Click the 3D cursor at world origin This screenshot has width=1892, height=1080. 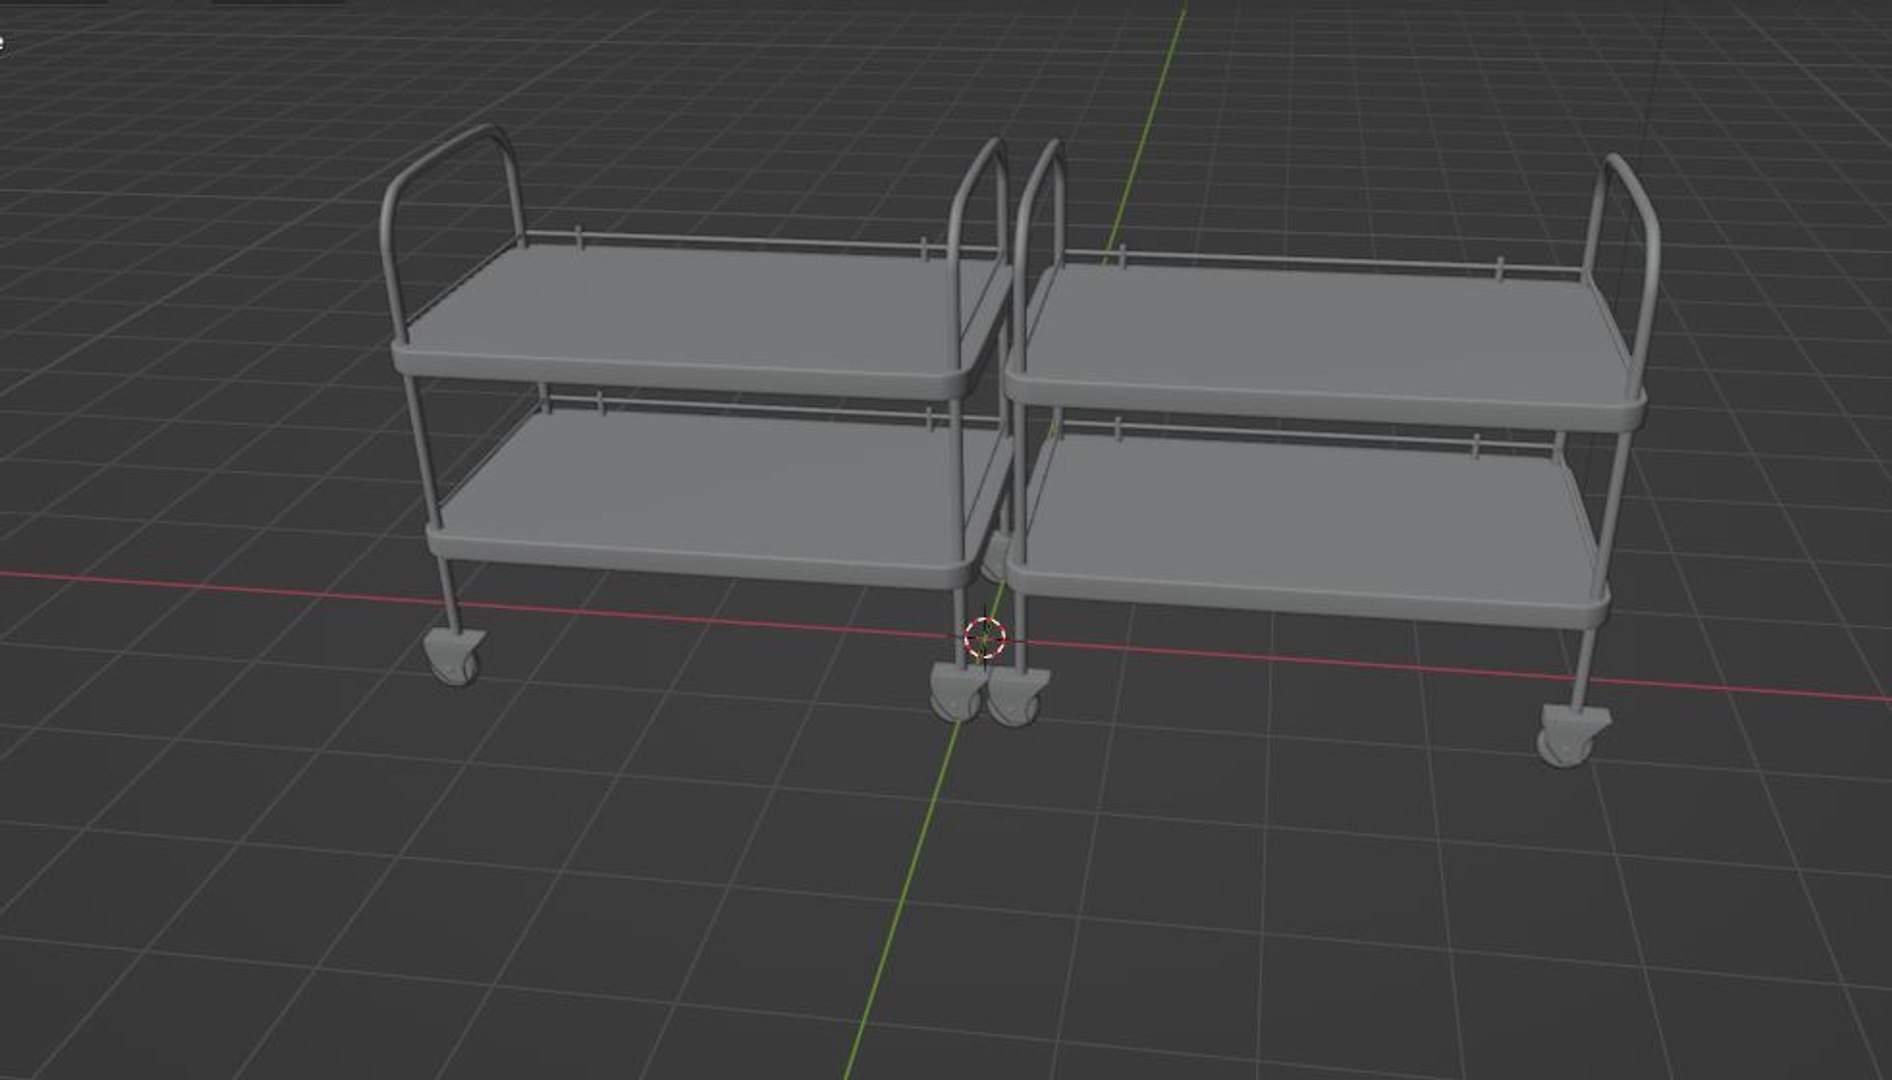click(x=985, y=637)
